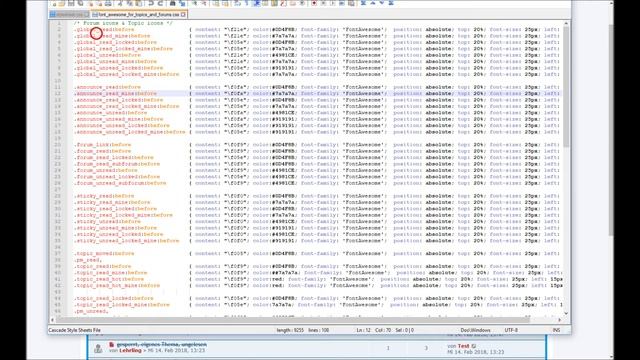Open 'gesperrt, eigenes Thema, ungelesen' topic in browser

click(x=162, y=344)
